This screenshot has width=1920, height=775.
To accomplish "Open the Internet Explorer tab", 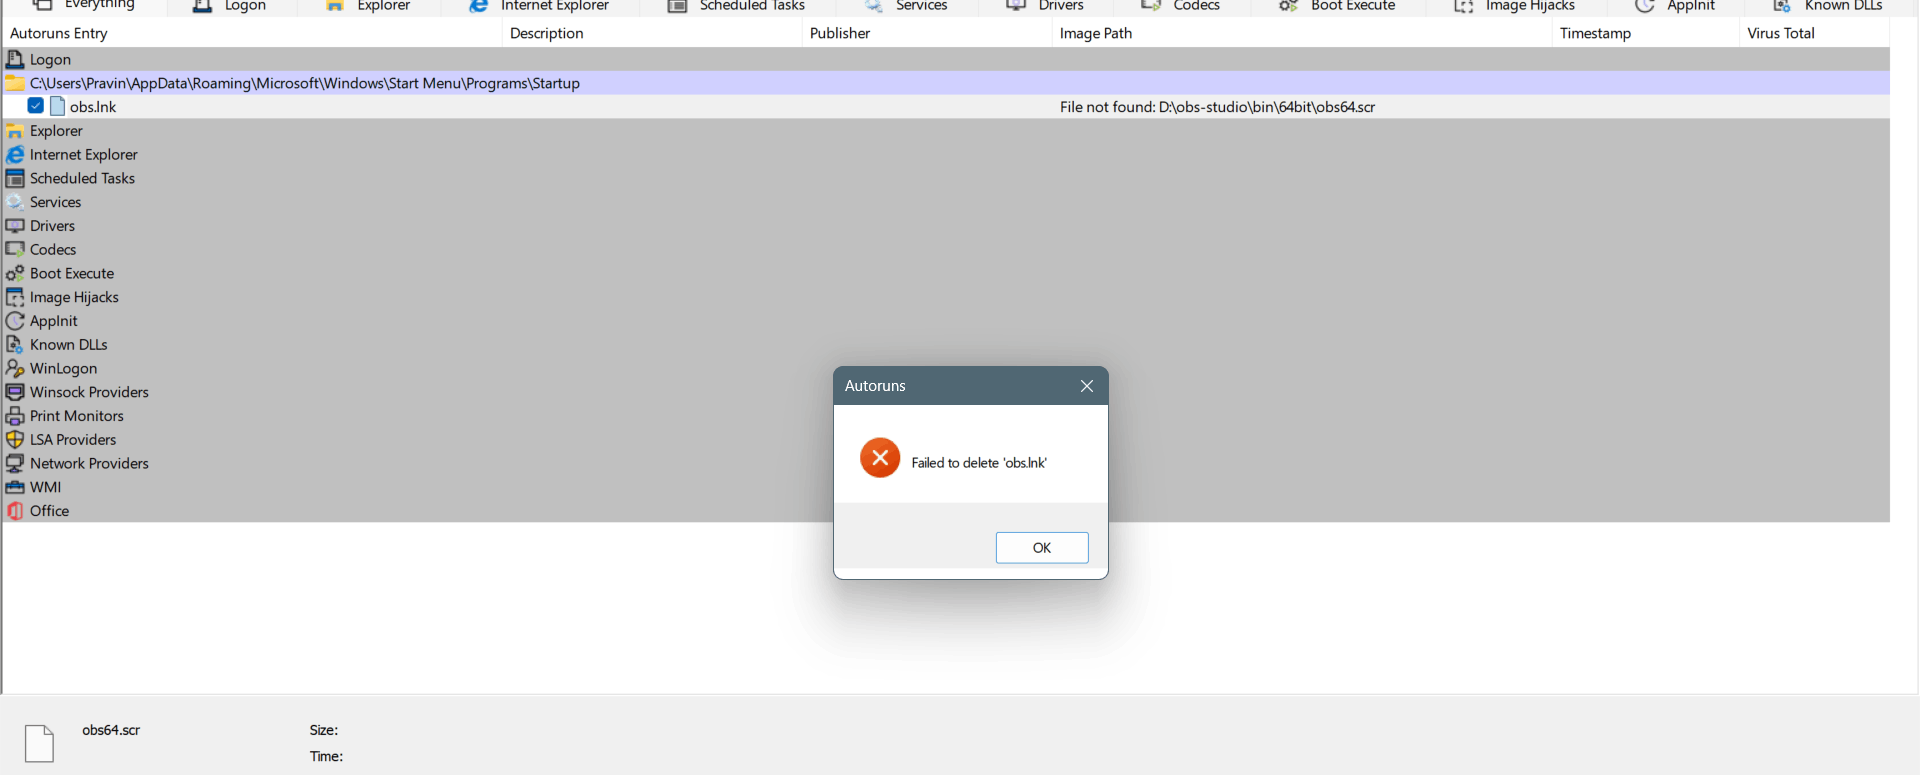I will click(539, 6).
